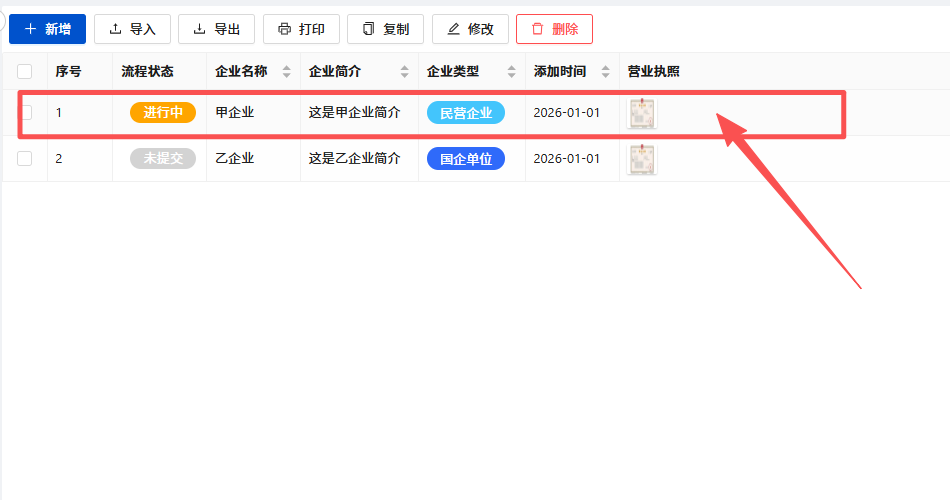Sort by 企业简介 column arrows
The width and height of the screenshot is (950, 500).
click(x=405, y=72)
